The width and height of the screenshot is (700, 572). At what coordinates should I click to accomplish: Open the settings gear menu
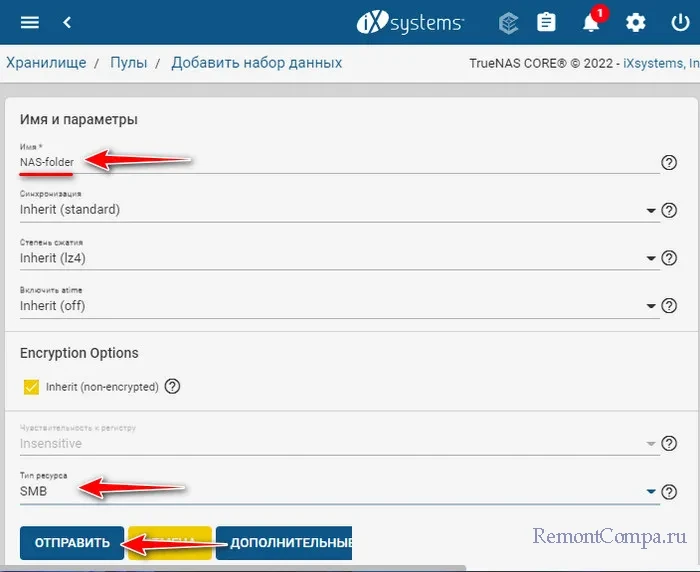pos(635,22)
